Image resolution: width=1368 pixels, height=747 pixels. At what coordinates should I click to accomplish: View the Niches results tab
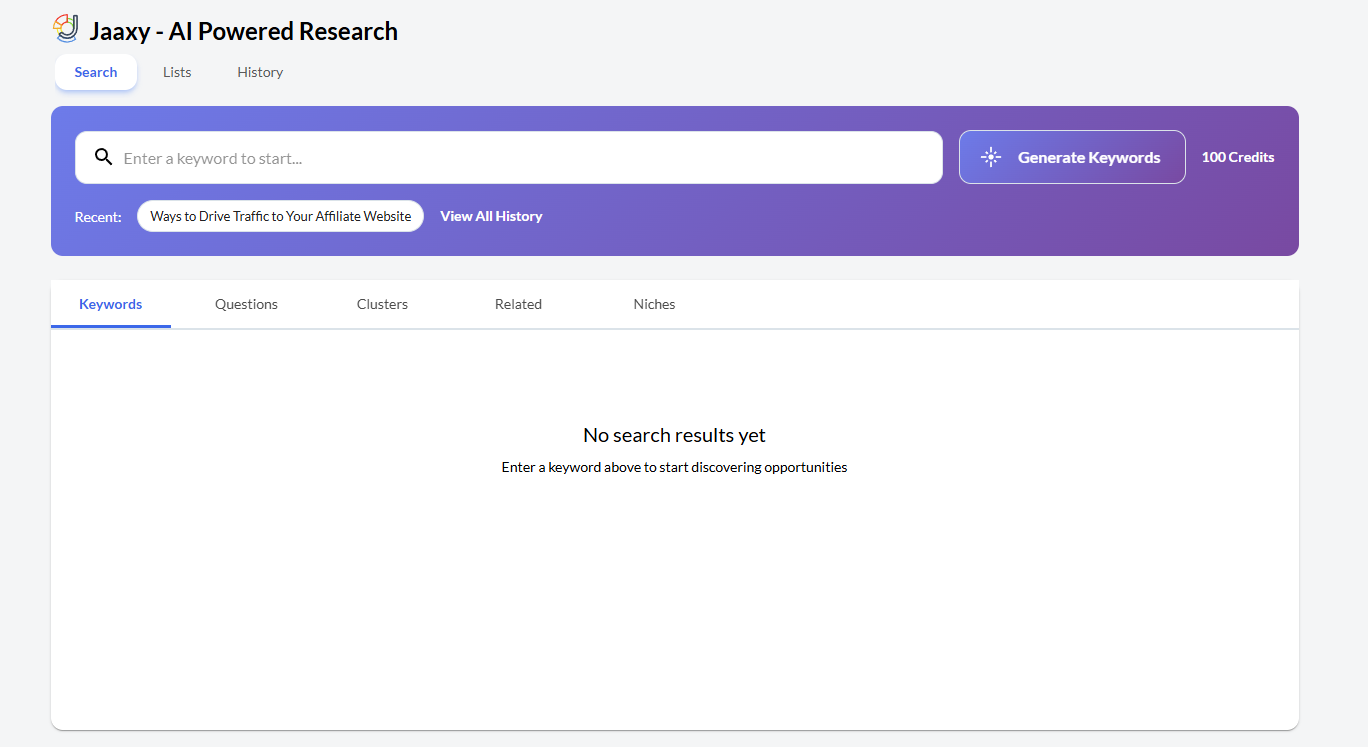coord(654,304)
